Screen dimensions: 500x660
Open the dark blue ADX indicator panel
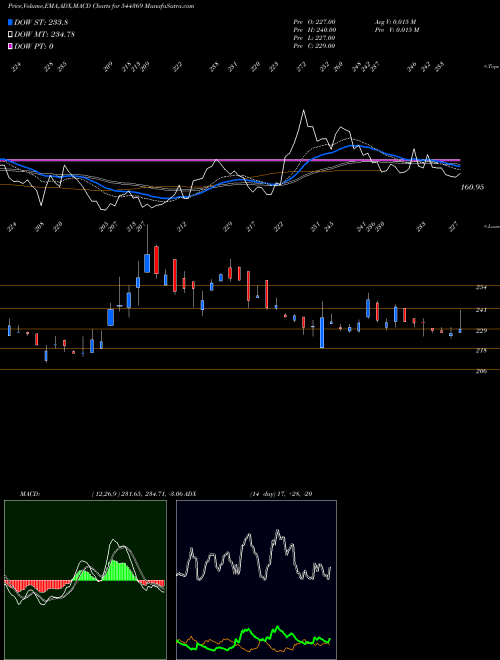tap(256, 580)
